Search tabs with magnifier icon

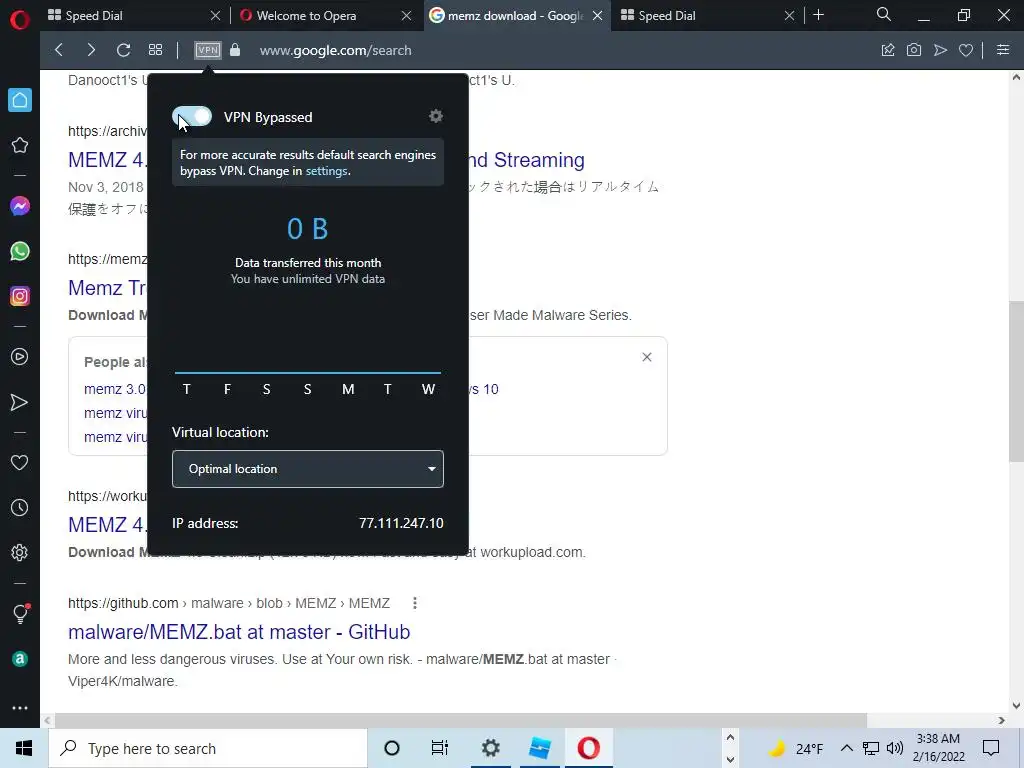coord(884,14)
